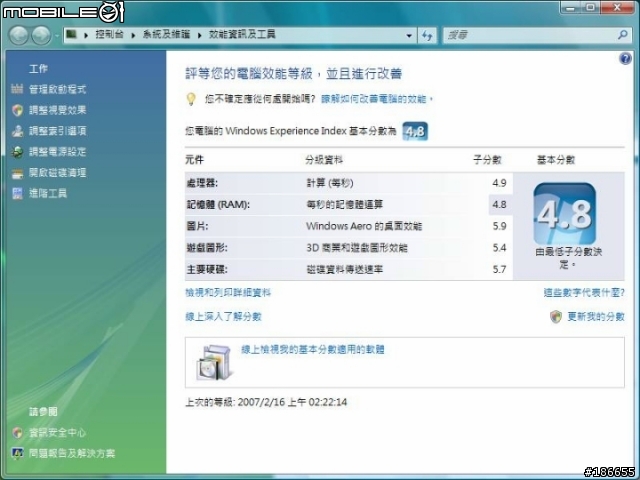Click icon beside 問題報告及解決方案

click(17, 453)
